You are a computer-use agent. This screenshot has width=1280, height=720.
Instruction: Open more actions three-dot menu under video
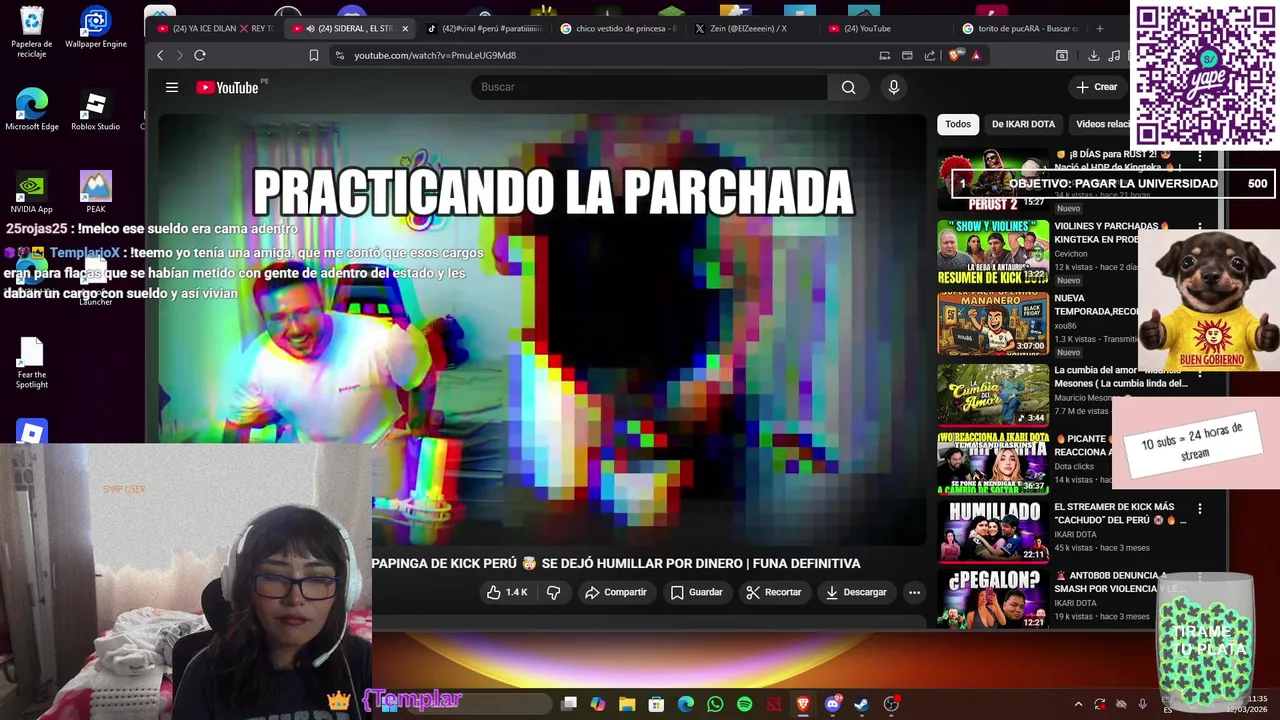click(x=914, y=592)
